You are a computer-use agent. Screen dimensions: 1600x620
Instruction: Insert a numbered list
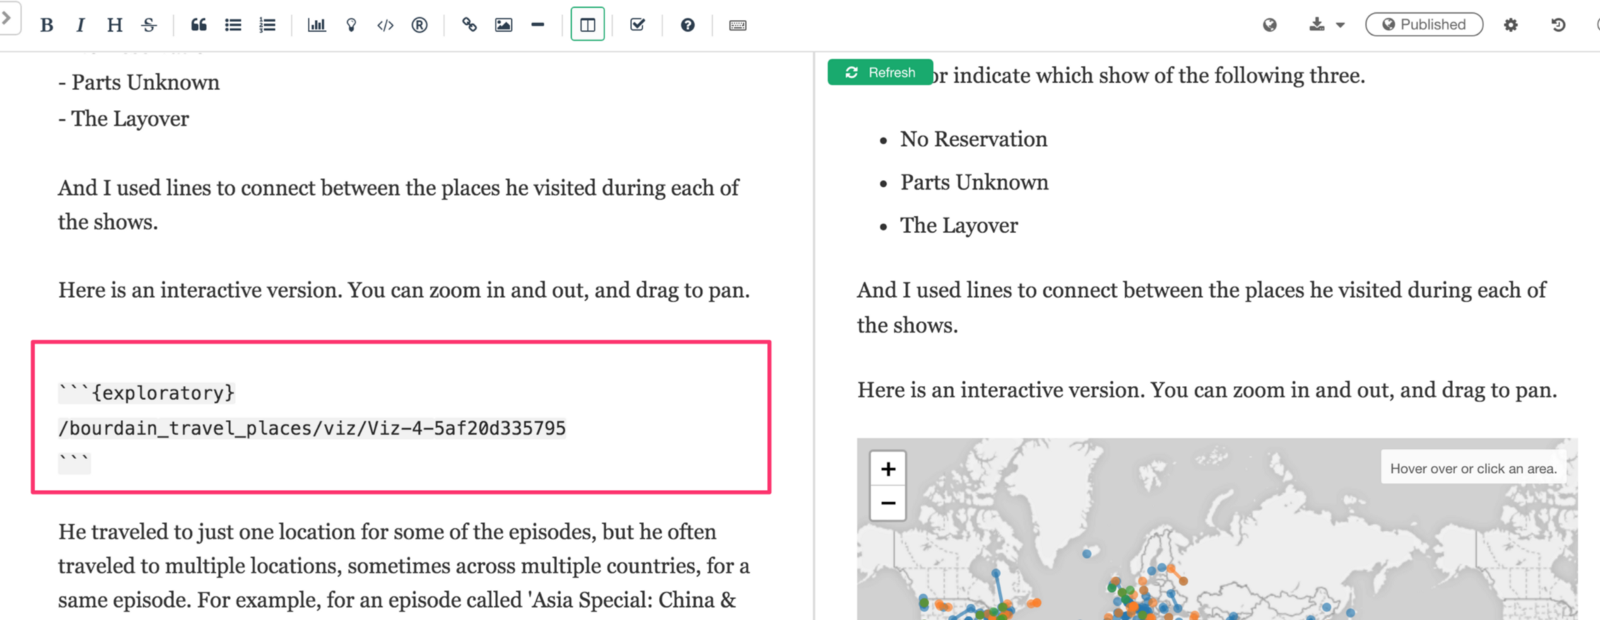tap(267, 25)
